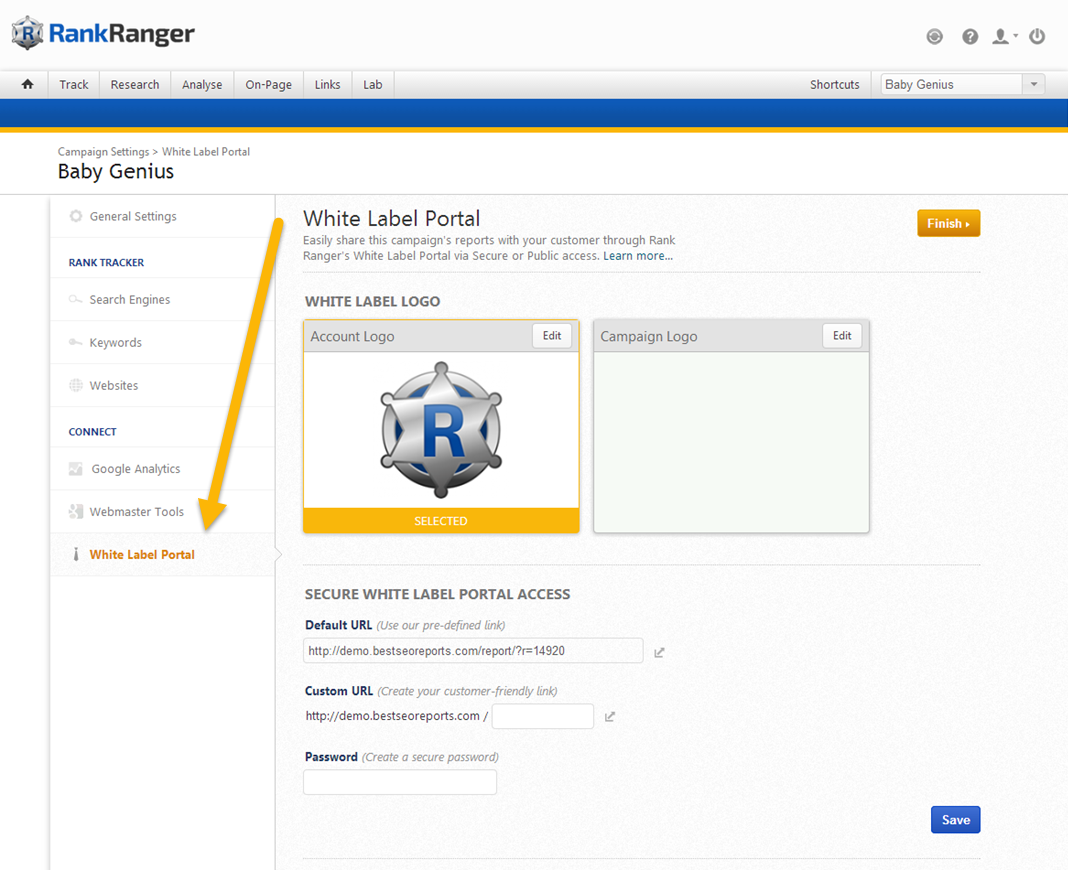Viewport: 1068px width, 870px height.
Task: Click the circular support icon in header
Action: (x=935, y=37)
